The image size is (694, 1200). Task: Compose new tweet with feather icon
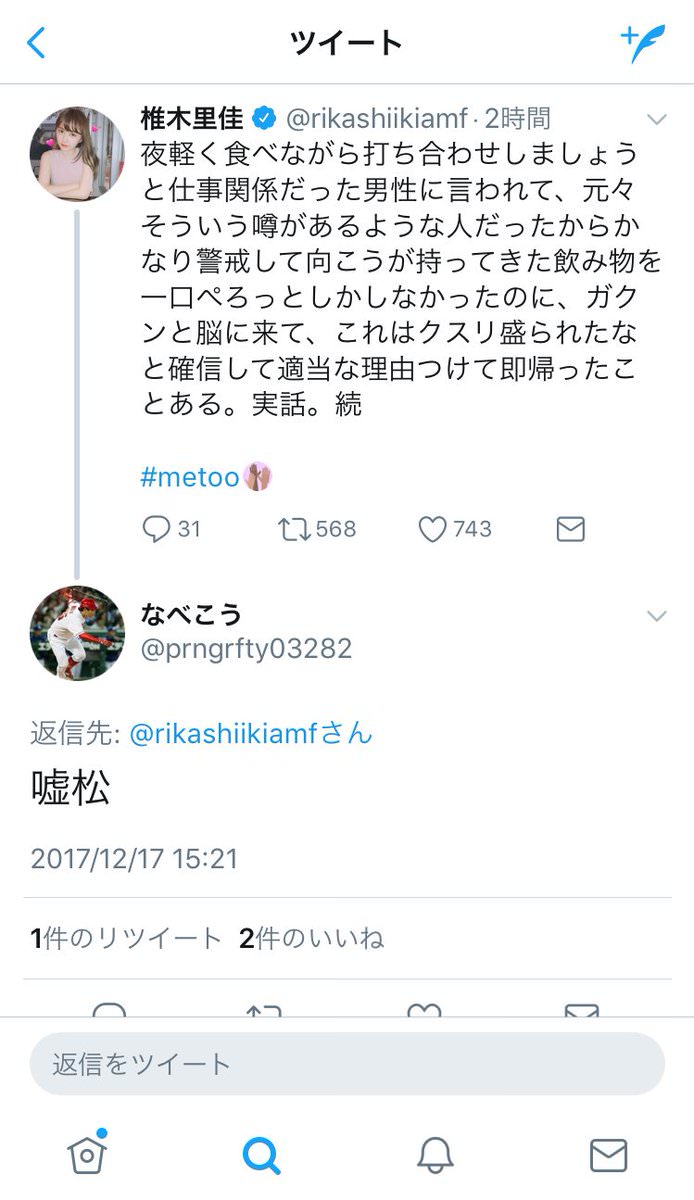click(642, 43)
